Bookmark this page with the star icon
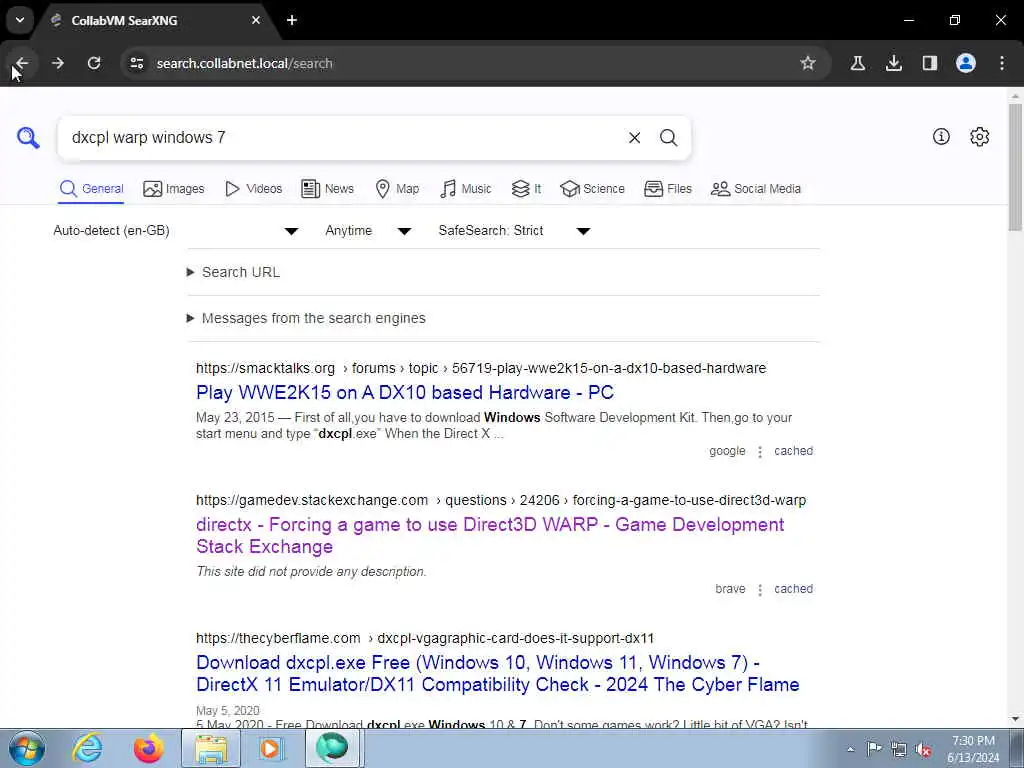Viewport: 1024px width, 768px height. pyautogui.click(x=808, y=63)
